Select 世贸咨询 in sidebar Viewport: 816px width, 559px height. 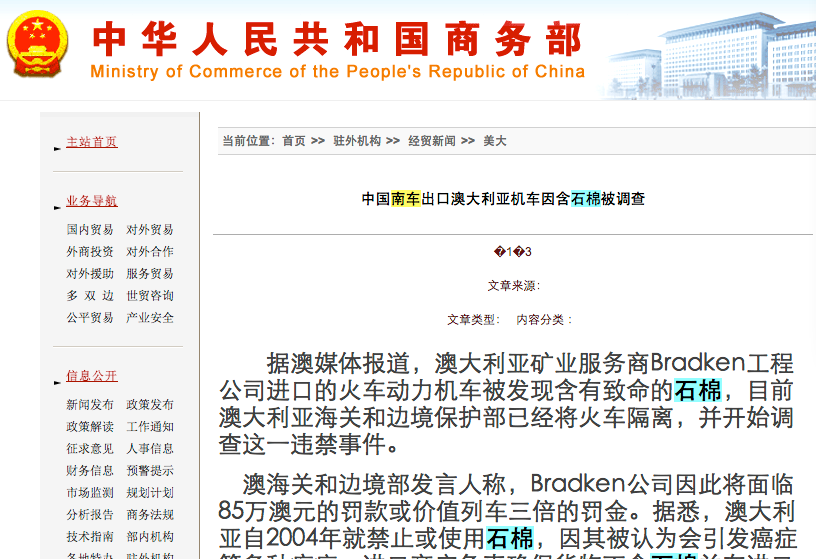[x=150, y=296]
